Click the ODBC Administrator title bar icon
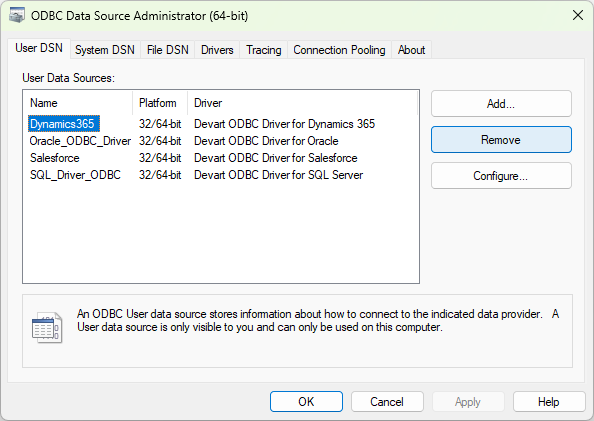This screenshot has width=594, height=421. point(17,16)
